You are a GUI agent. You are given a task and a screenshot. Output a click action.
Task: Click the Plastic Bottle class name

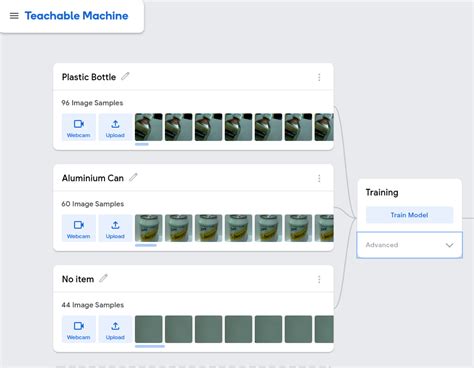pos(89,77)
